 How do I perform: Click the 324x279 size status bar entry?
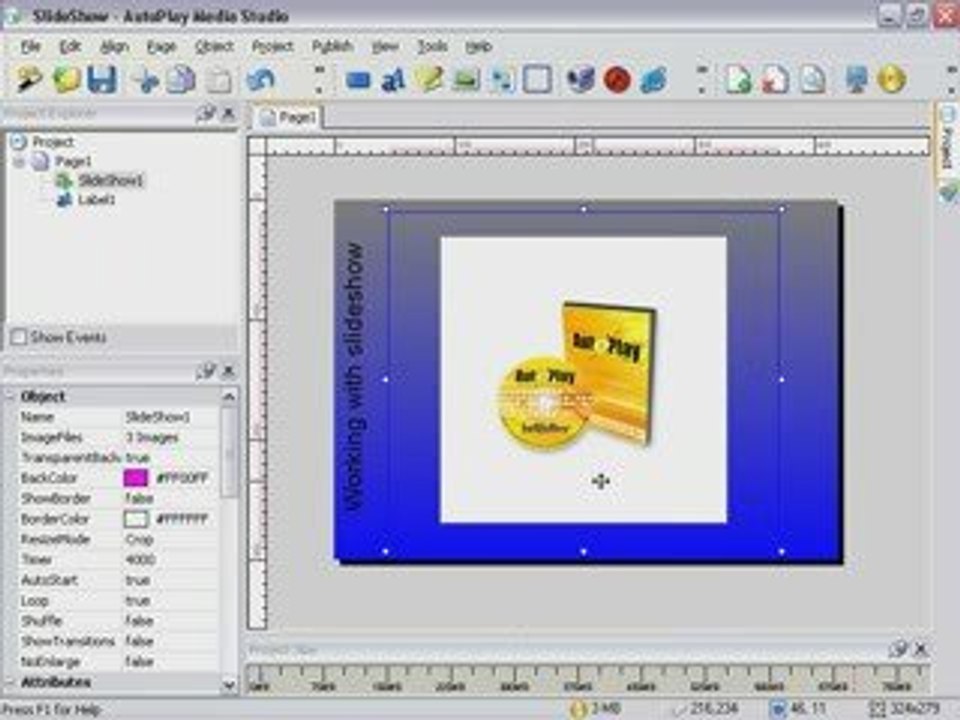[905, 709]
